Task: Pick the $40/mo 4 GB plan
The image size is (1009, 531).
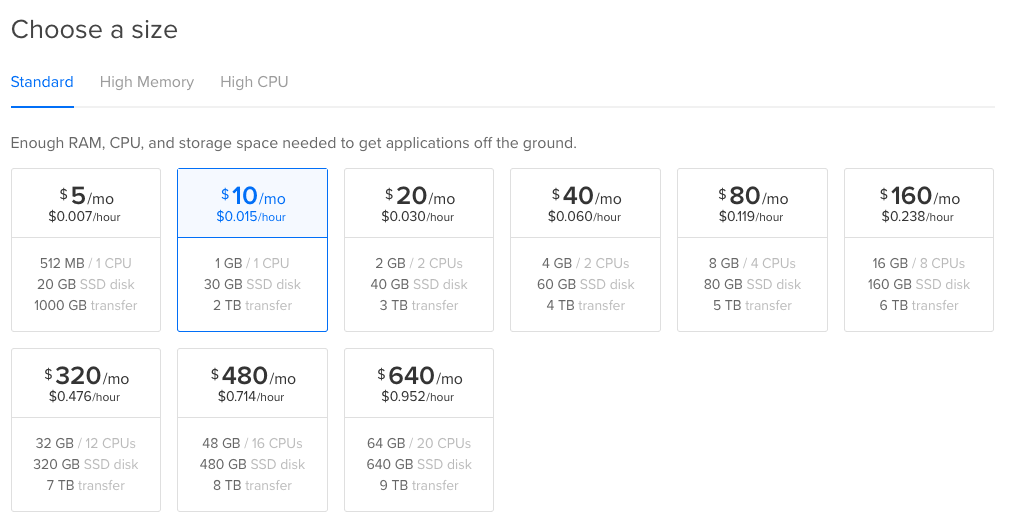Action: (586, 250)
